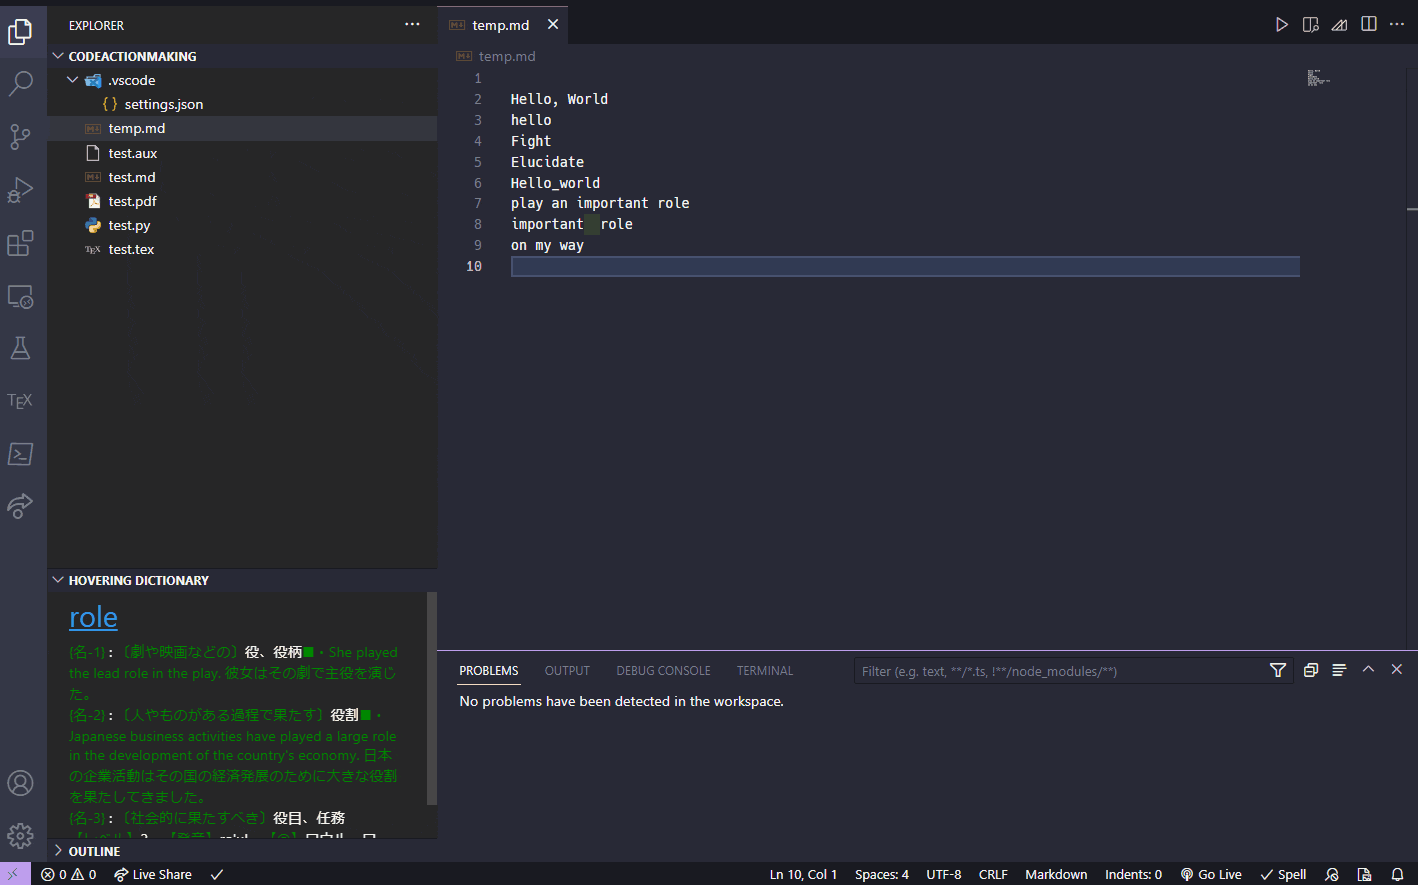This screenshot has height=885, width=1418.
Task: Open the TeX LaTeX Workshop view
Action: tap(20, 401)
